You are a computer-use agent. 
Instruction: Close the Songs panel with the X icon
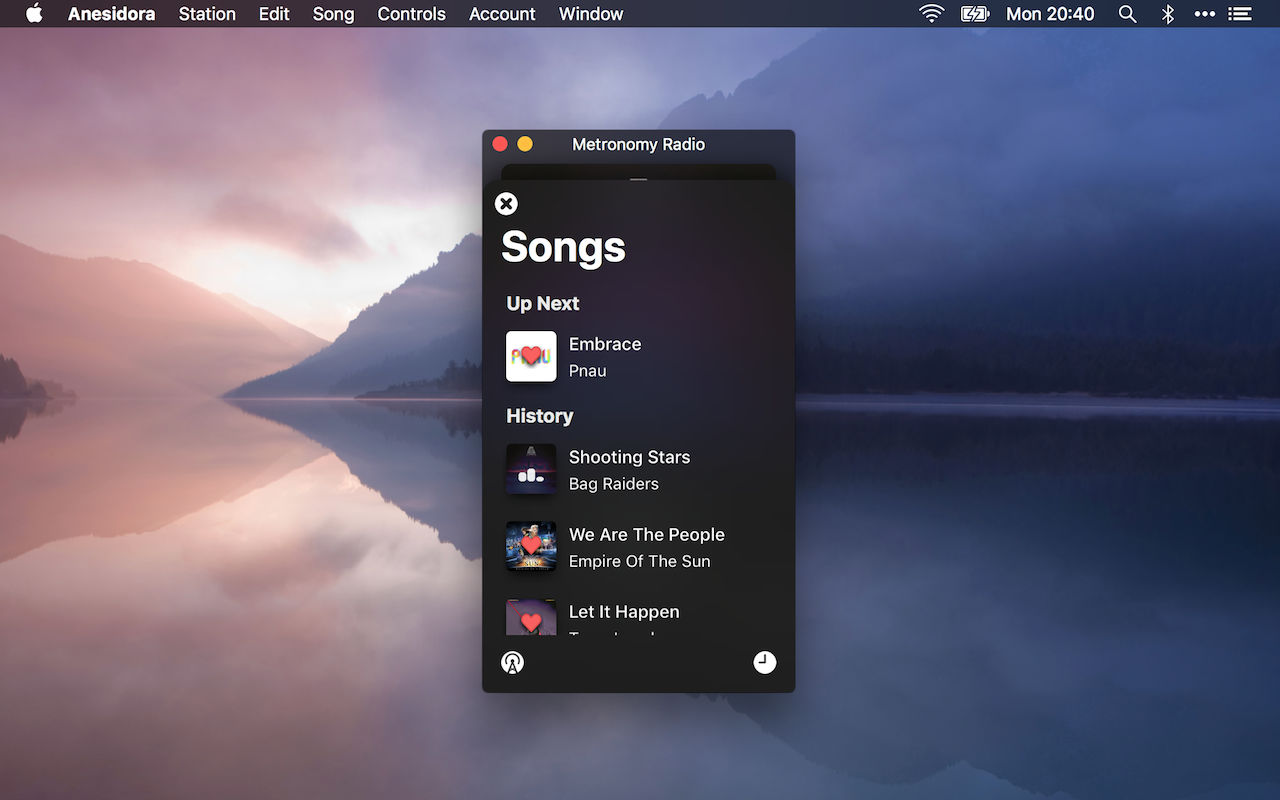click(x=507, y=204)
